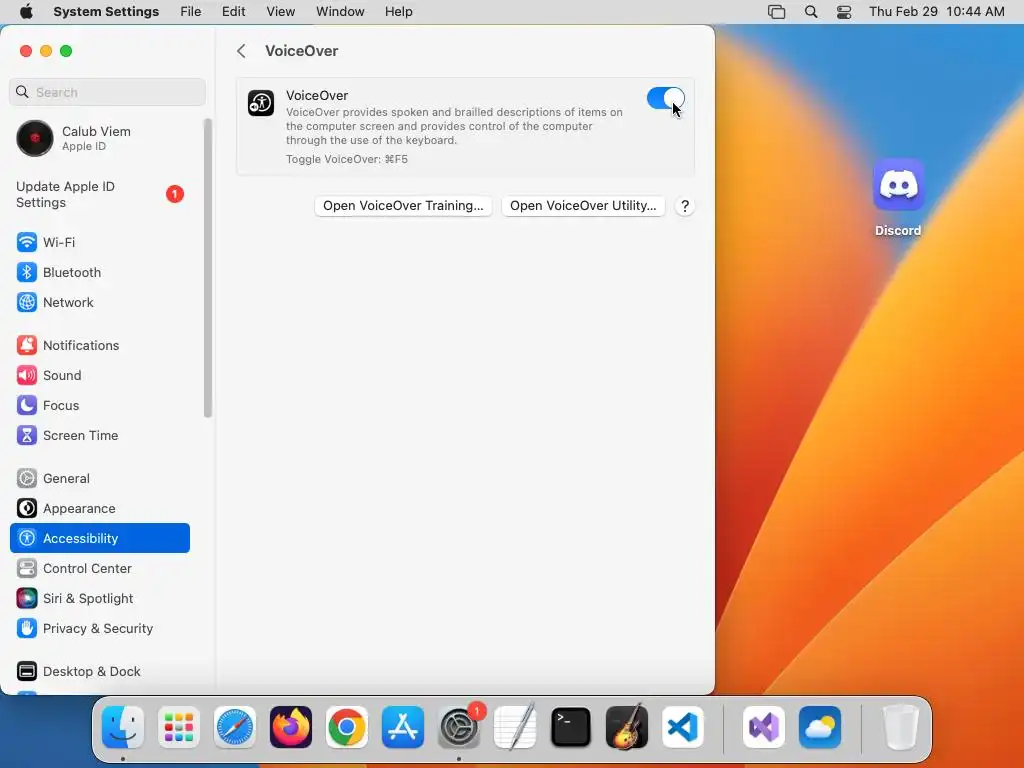Click the sidebar scrollbar

pos(208,268)
